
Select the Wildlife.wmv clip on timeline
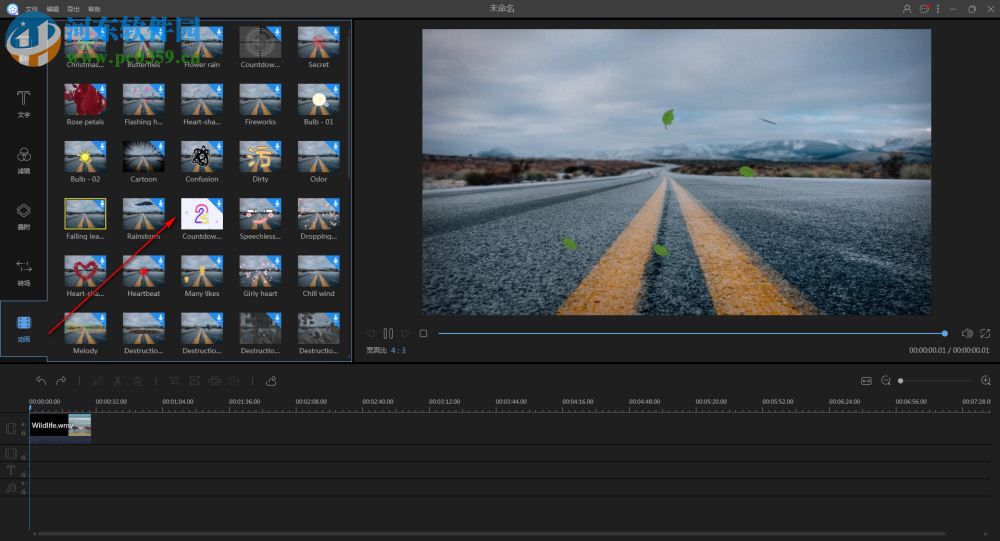tap(60, 426)
